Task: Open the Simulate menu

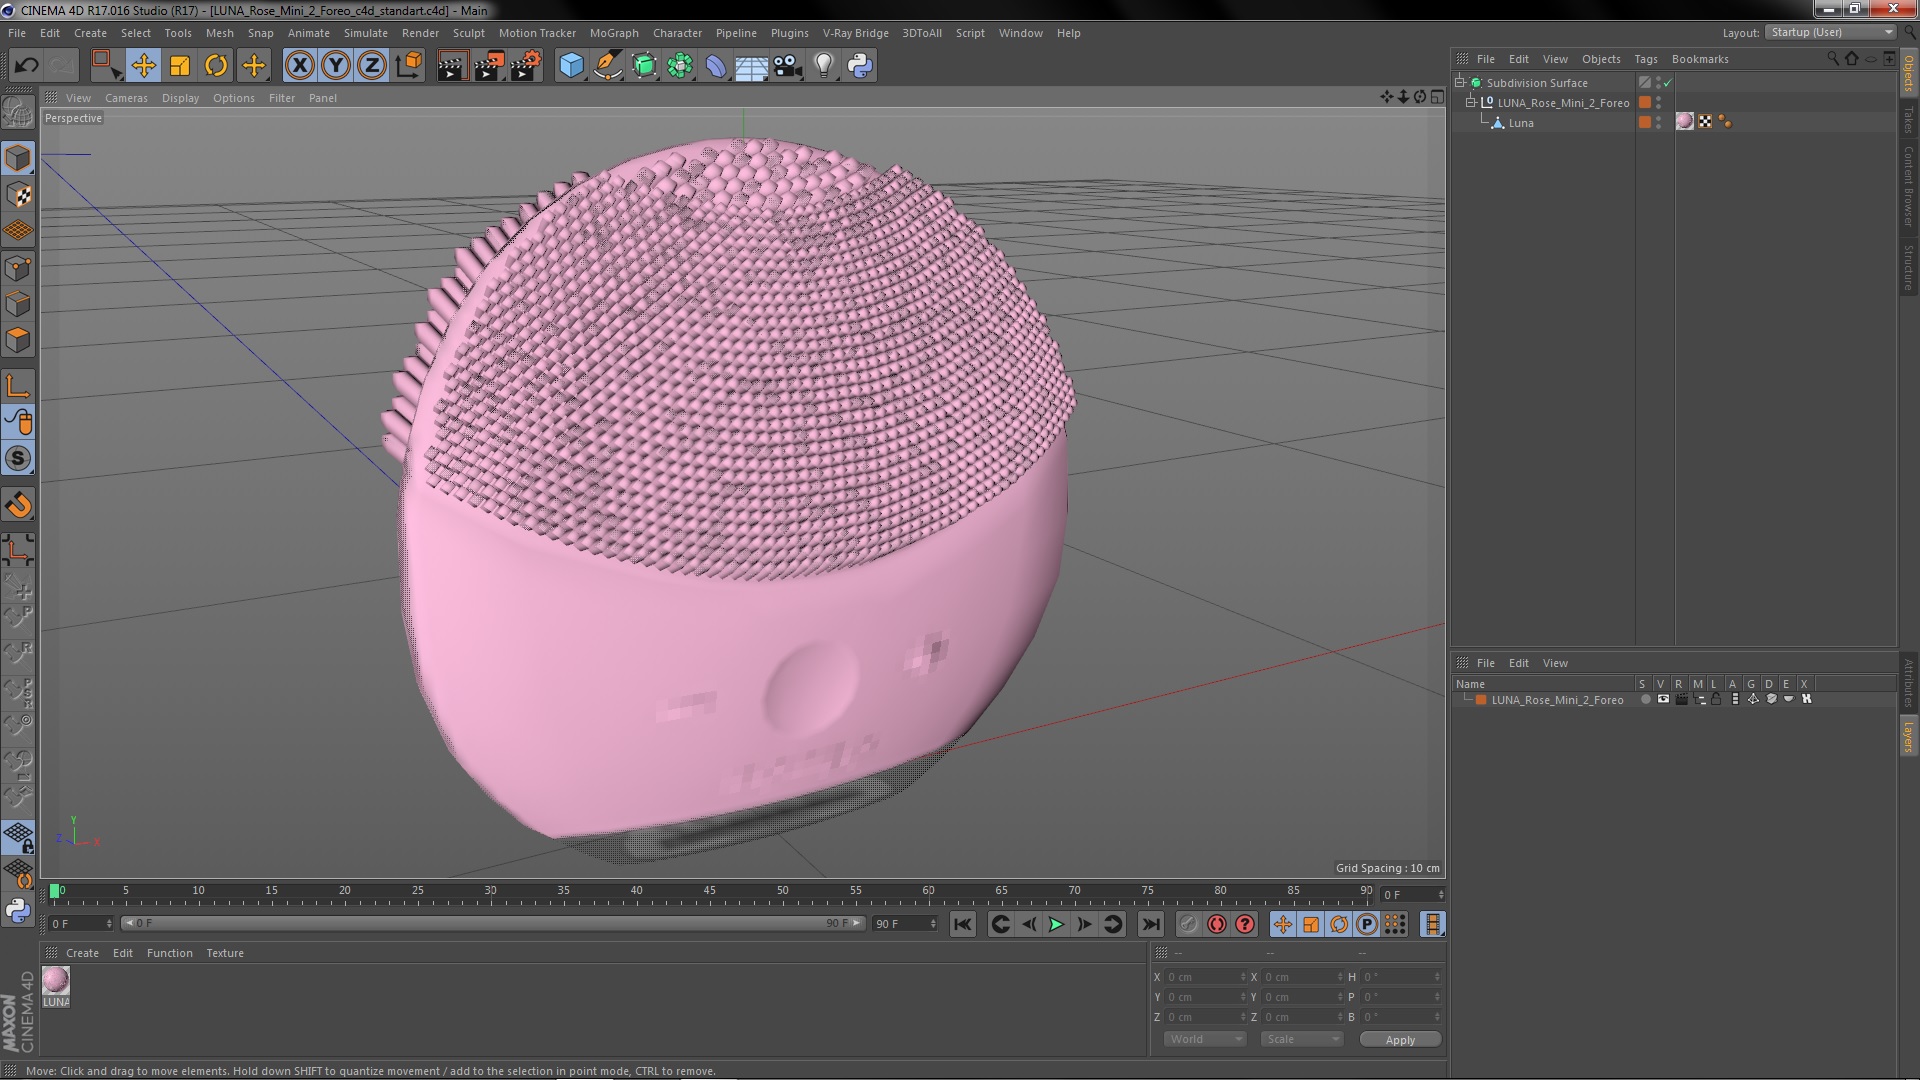Action: pos(365,33)
